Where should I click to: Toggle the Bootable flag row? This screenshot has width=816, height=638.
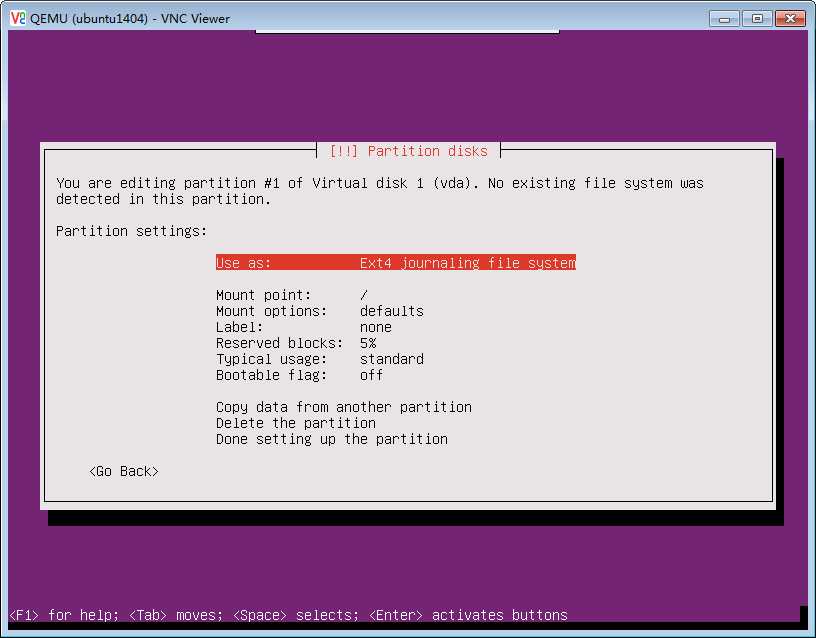299,375
